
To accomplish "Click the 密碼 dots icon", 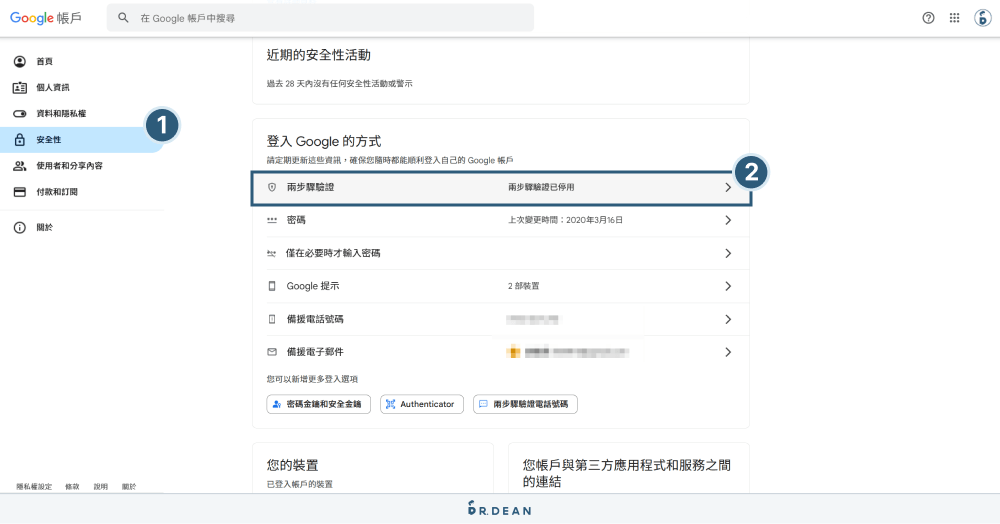I will 272,220.
